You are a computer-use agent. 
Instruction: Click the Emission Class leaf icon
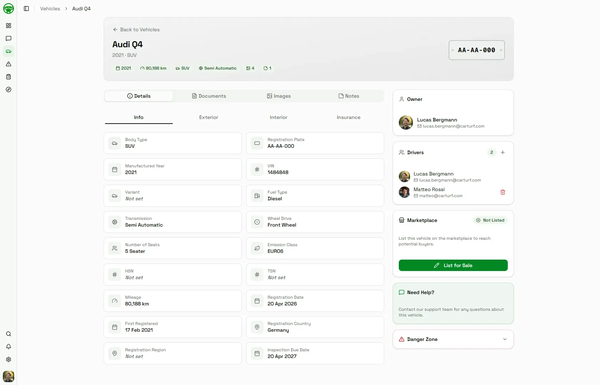[x=257, y=248]
